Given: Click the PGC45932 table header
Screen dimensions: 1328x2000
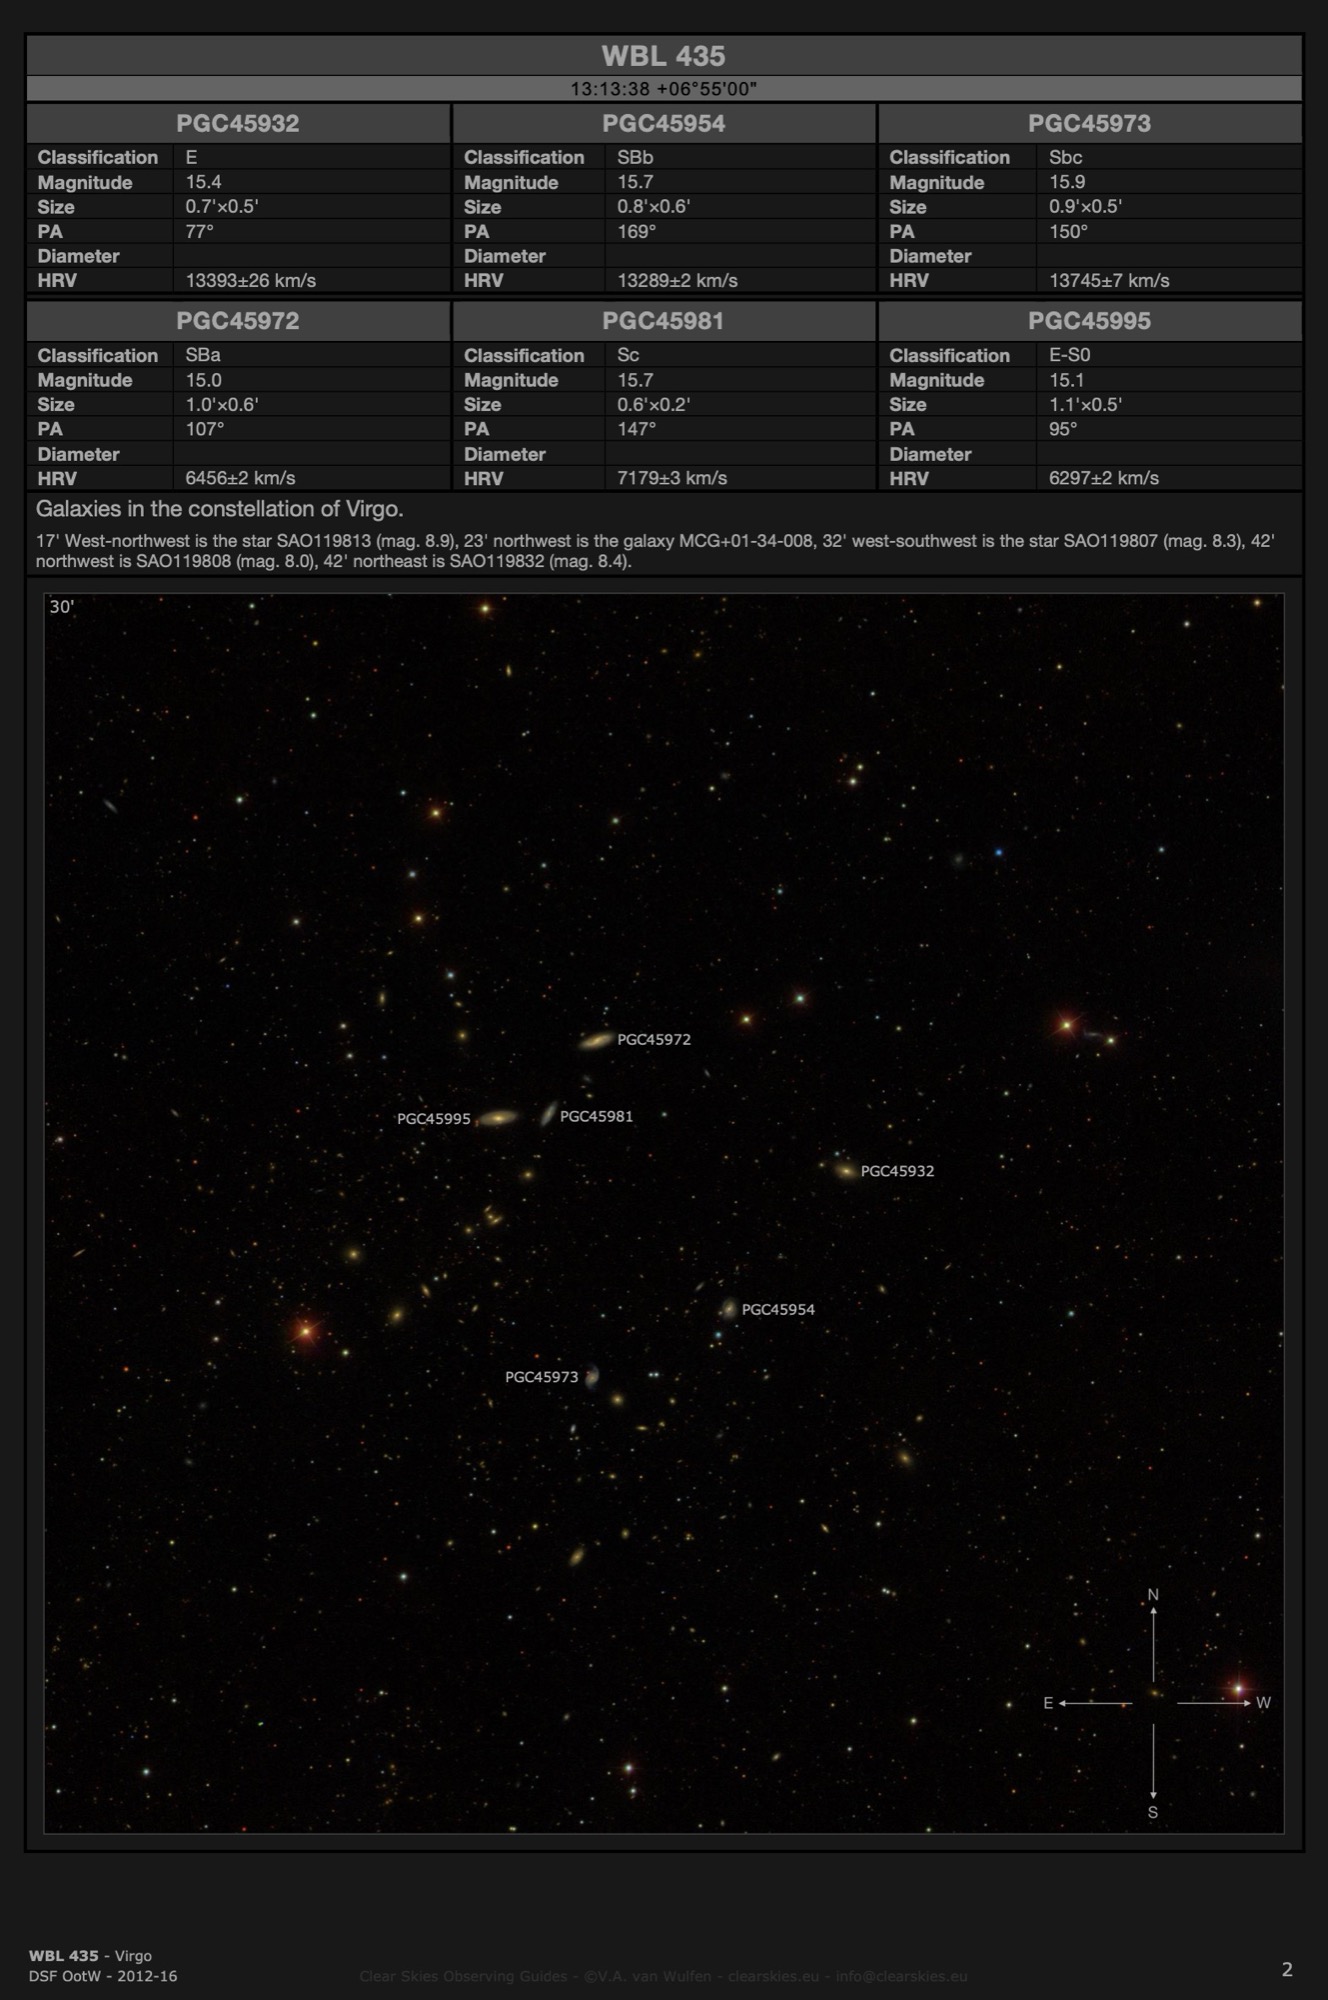Looking at the screenshot, I should pos(238,124).
